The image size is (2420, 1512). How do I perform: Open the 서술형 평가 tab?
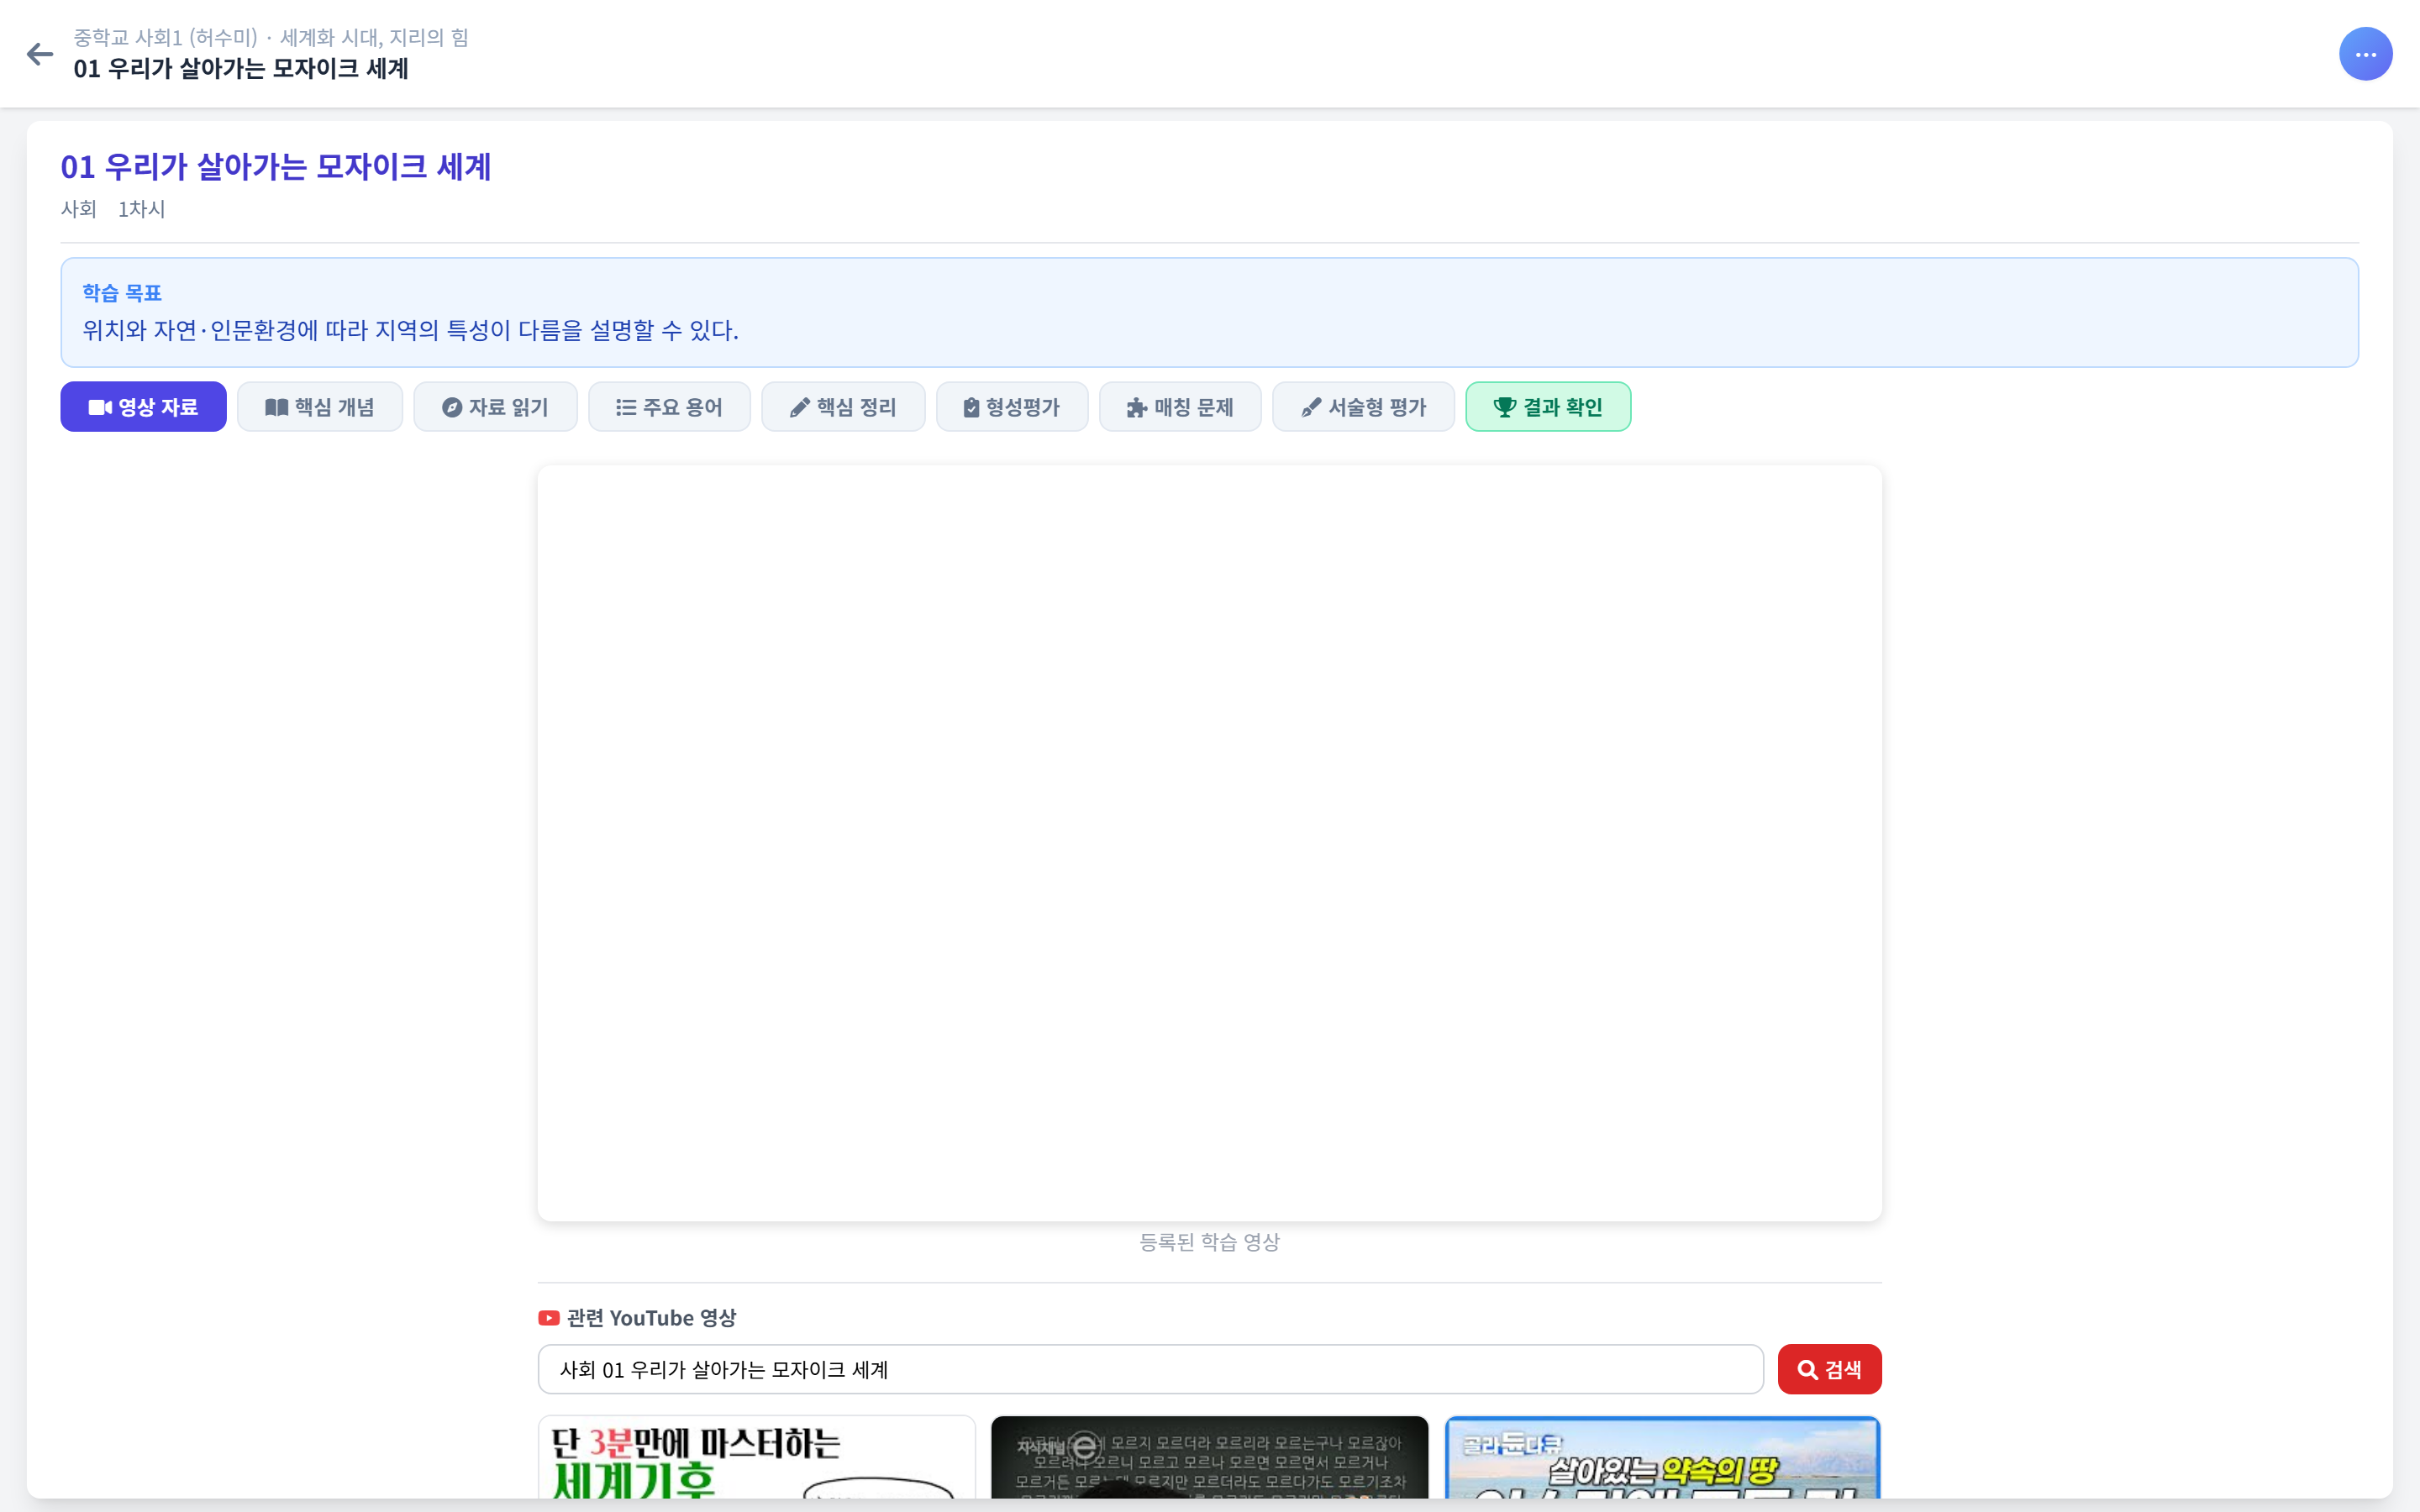1363,406
